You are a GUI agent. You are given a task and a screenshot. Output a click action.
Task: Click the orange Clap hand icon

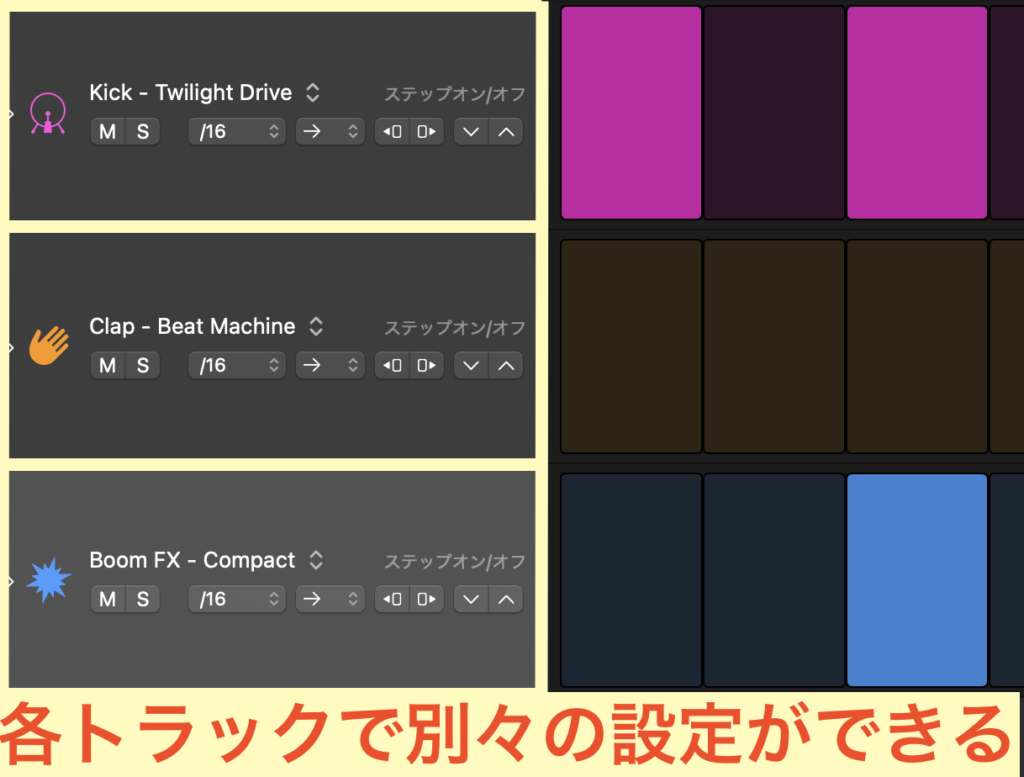pyautogui.click(x=49, y=345)
